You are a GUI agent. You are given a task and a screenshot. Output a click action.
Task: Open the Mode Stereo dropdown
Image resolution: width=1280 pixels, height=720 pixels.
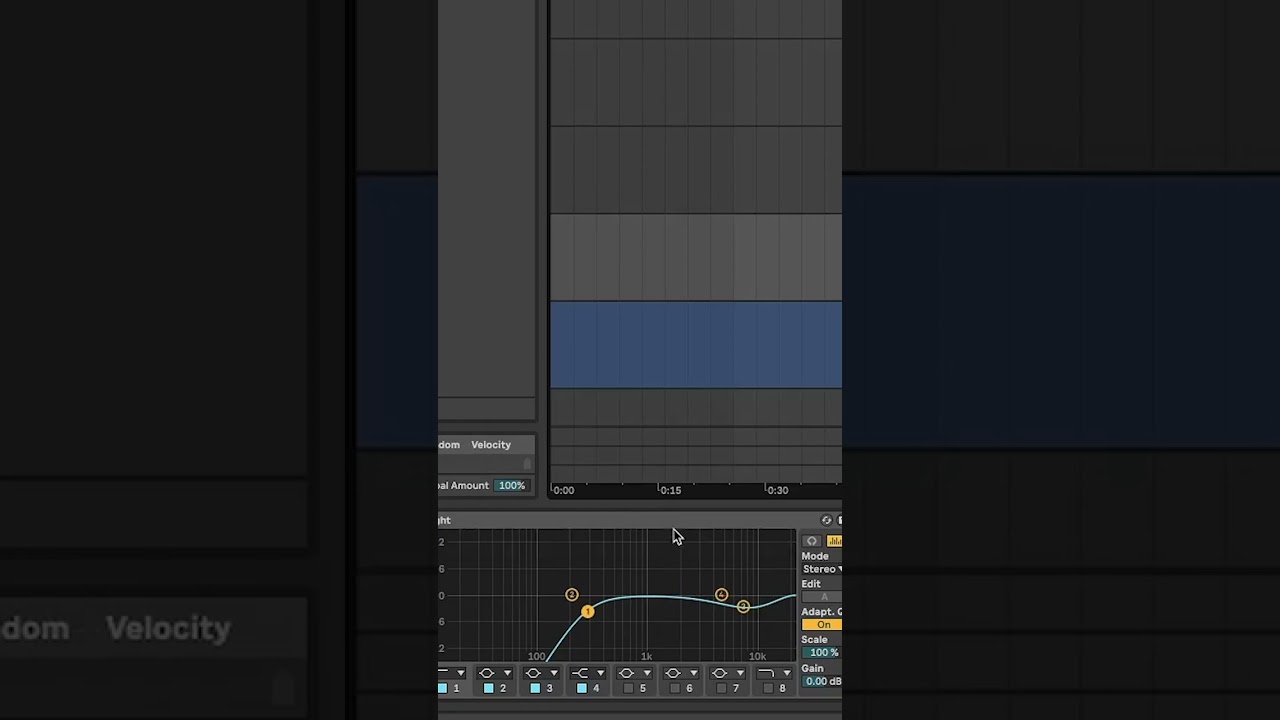click(822, 569)
